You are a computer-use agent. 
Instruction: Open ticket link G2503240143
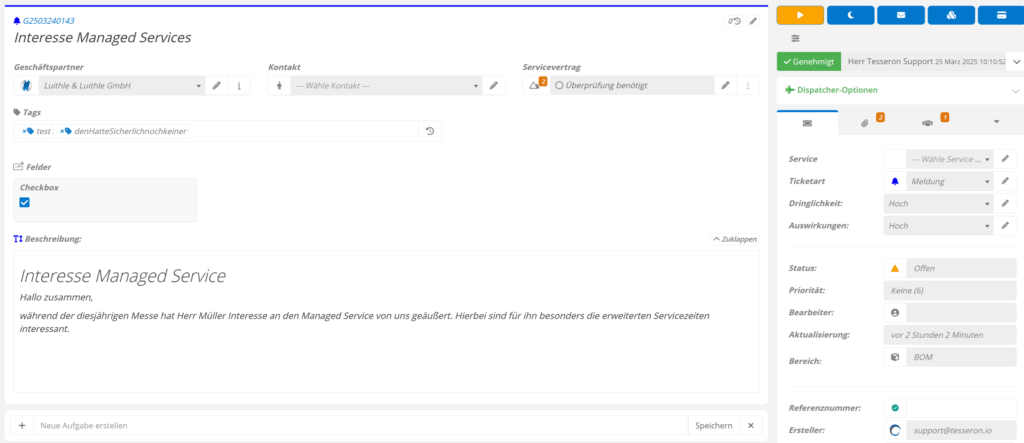[49, 21]
